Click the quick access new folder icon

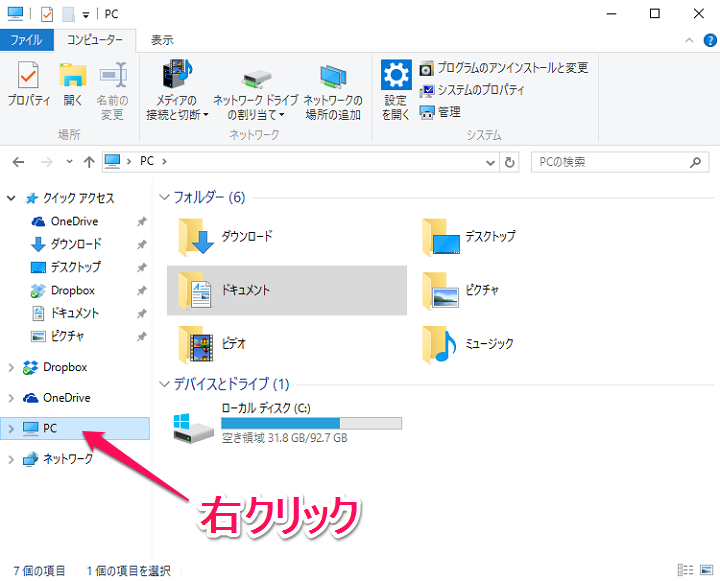(68, 14)
